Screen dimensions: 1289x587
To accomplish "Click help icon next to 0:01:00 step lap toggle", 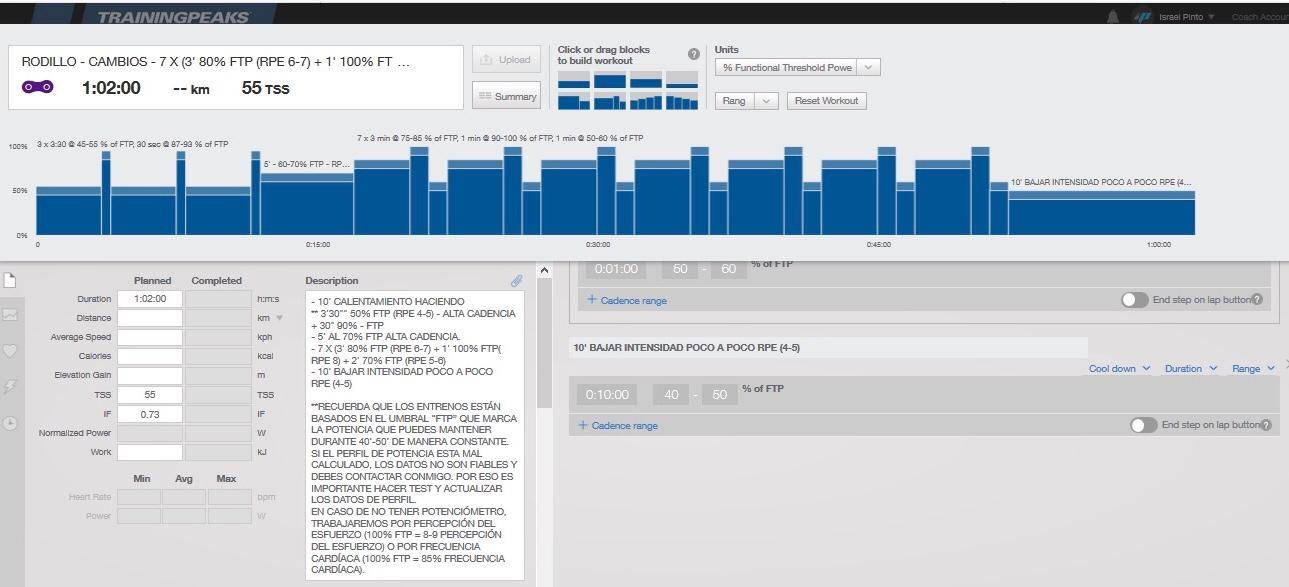I will click(x=1257, y=299).
